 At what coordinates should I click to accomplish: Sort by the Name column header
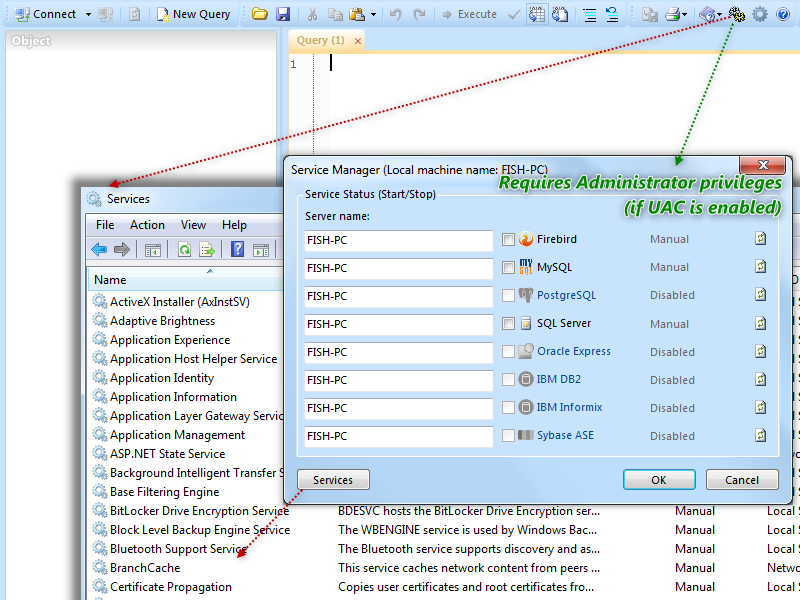[185, 280]
